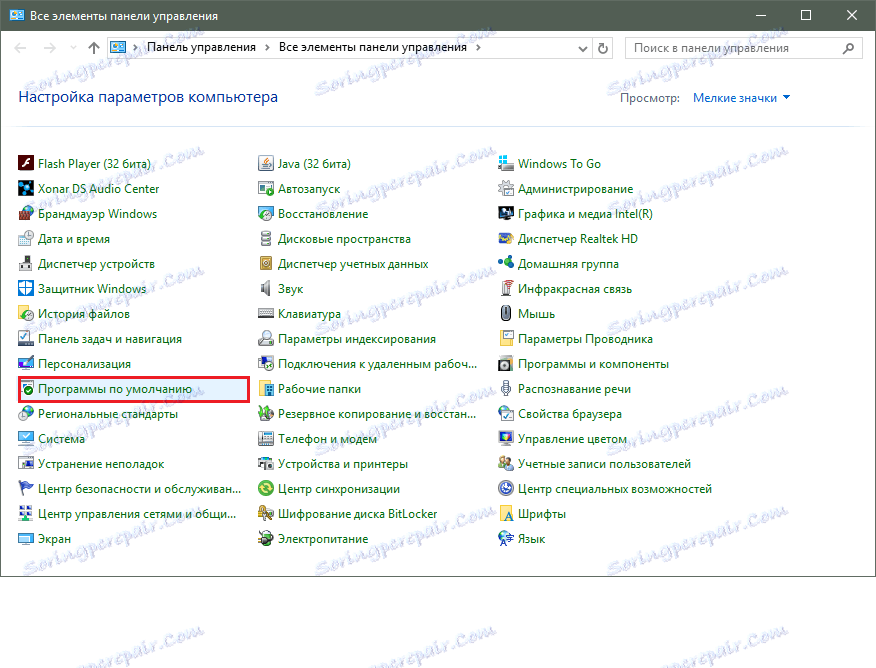
Task: Click the Xonar DS Audio Center icon
Action: pyautogui.click(x=26, y=188)
